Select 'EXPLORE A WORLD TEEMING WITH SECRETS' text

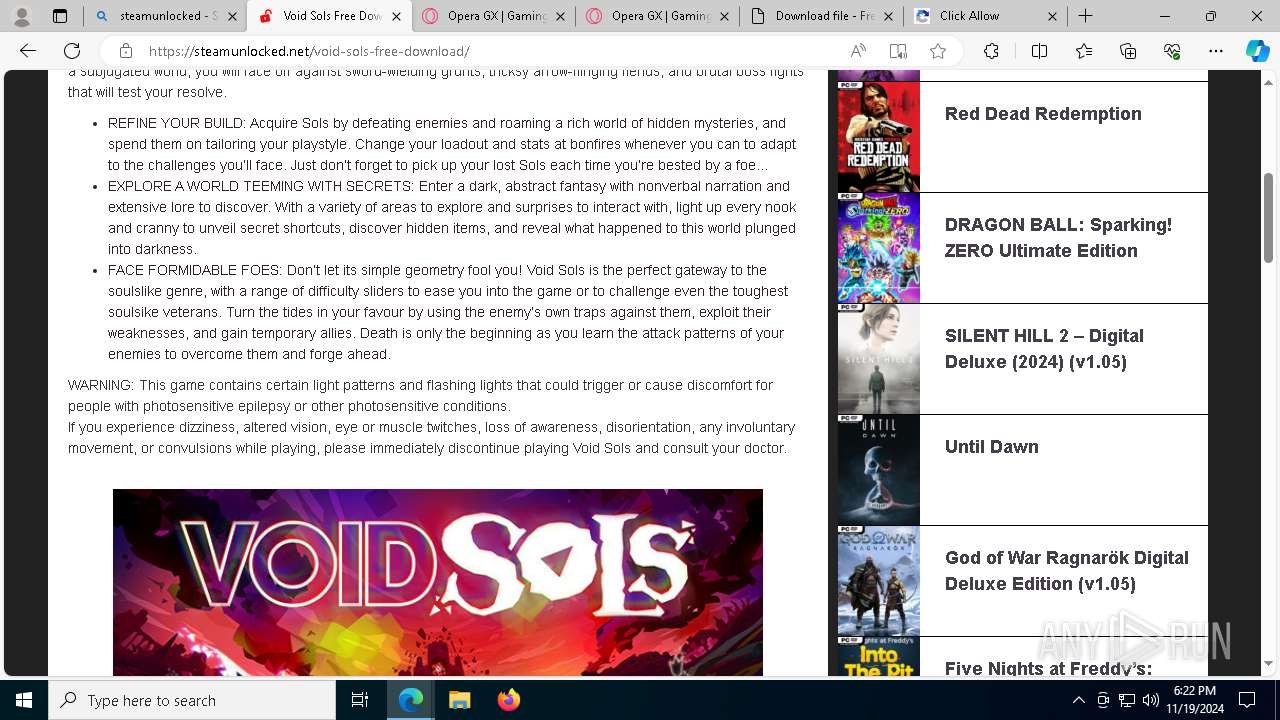click(x=452, y=217)
